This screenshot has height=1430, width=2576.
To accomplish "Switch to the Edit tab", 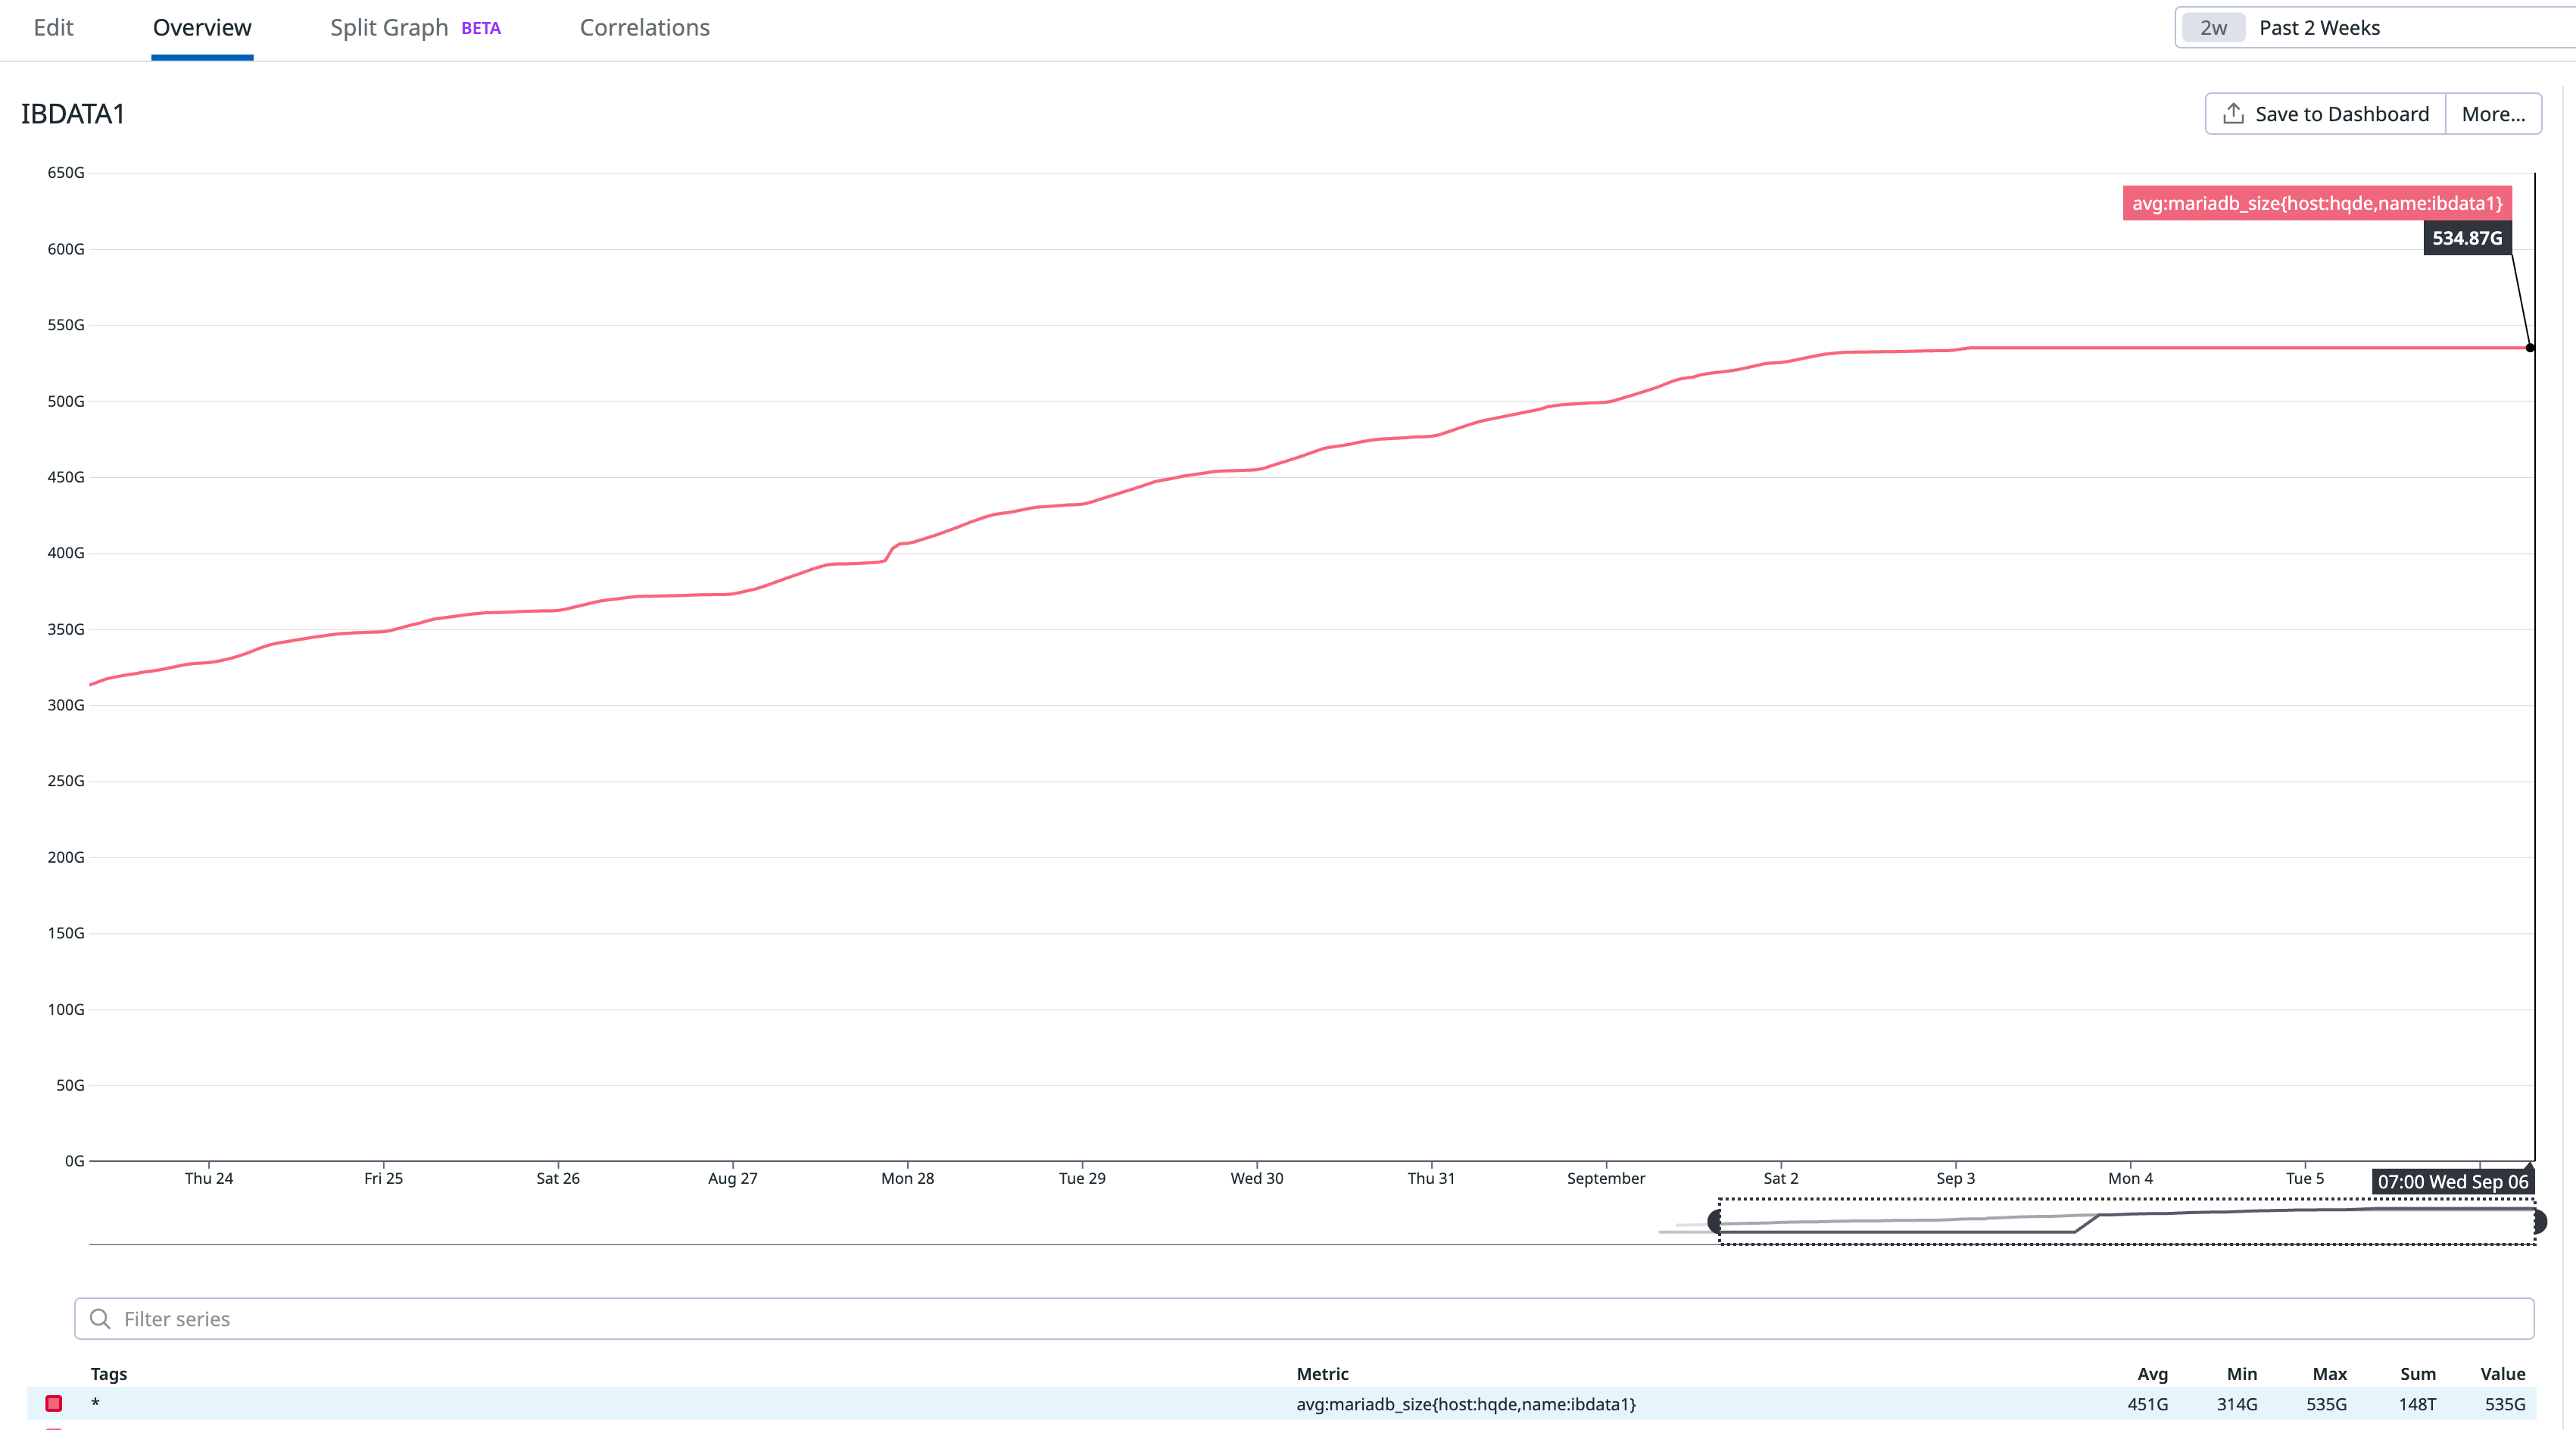I will (53, 28).
